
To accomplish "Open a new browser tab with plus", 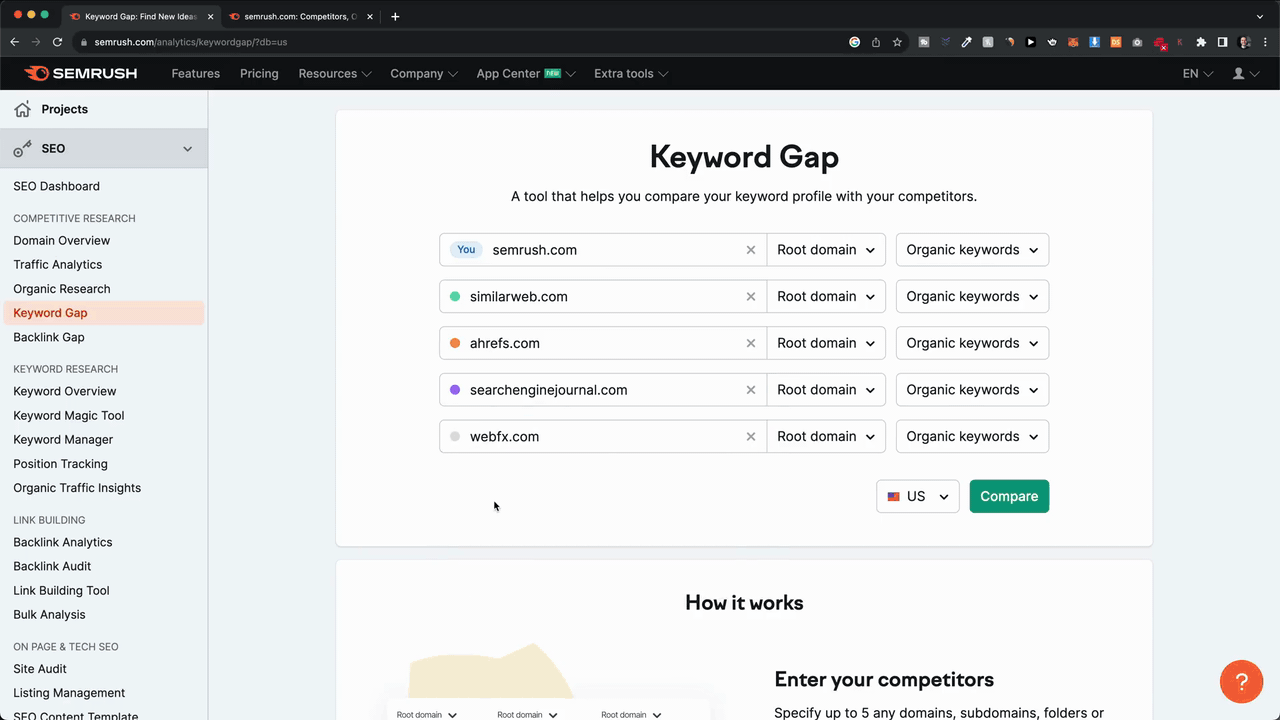I will point(395,16).
